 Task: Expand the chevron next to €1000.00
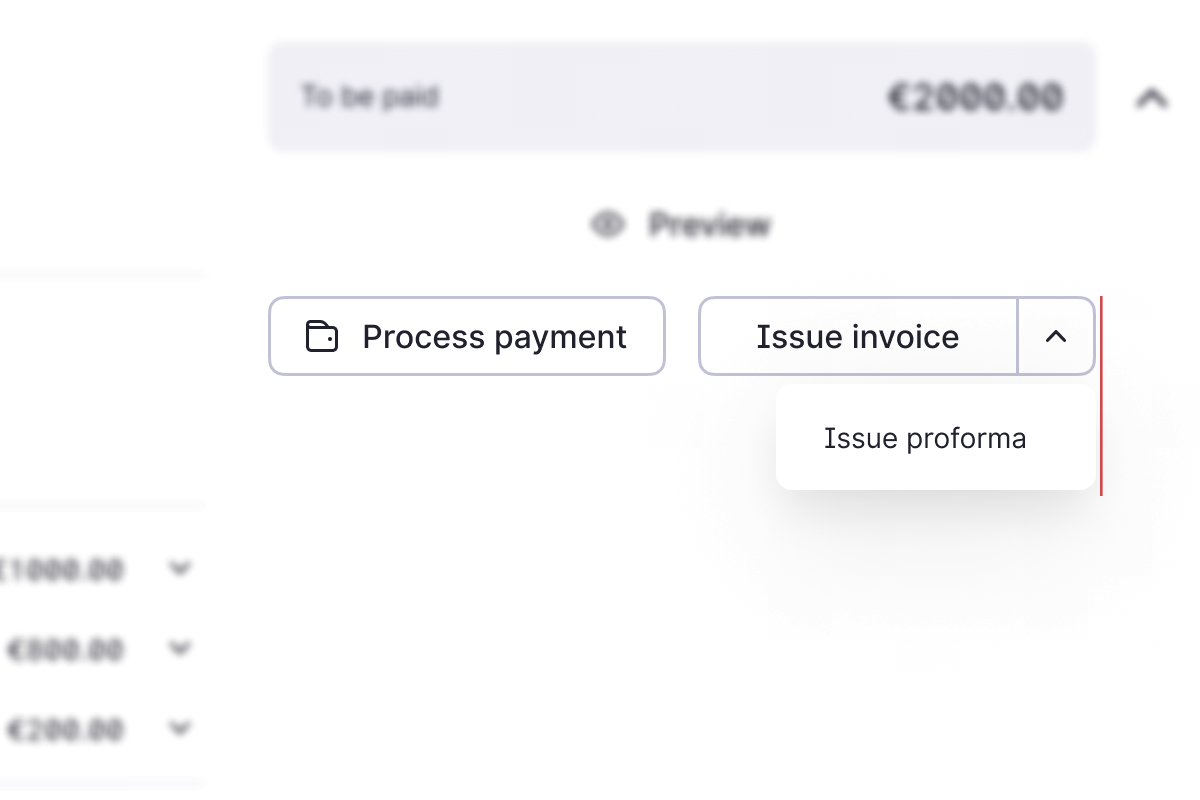[180, 569]
